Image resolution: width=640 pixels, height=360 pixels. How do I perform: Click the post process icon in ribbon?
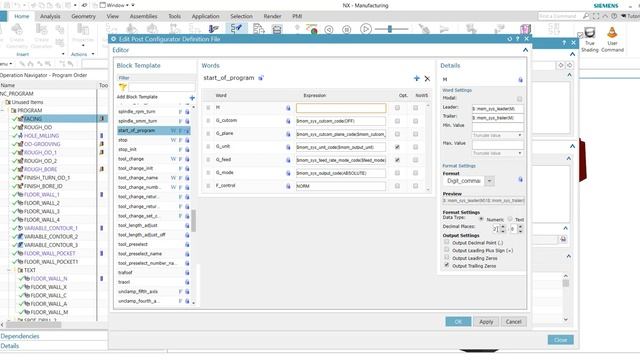258,29
